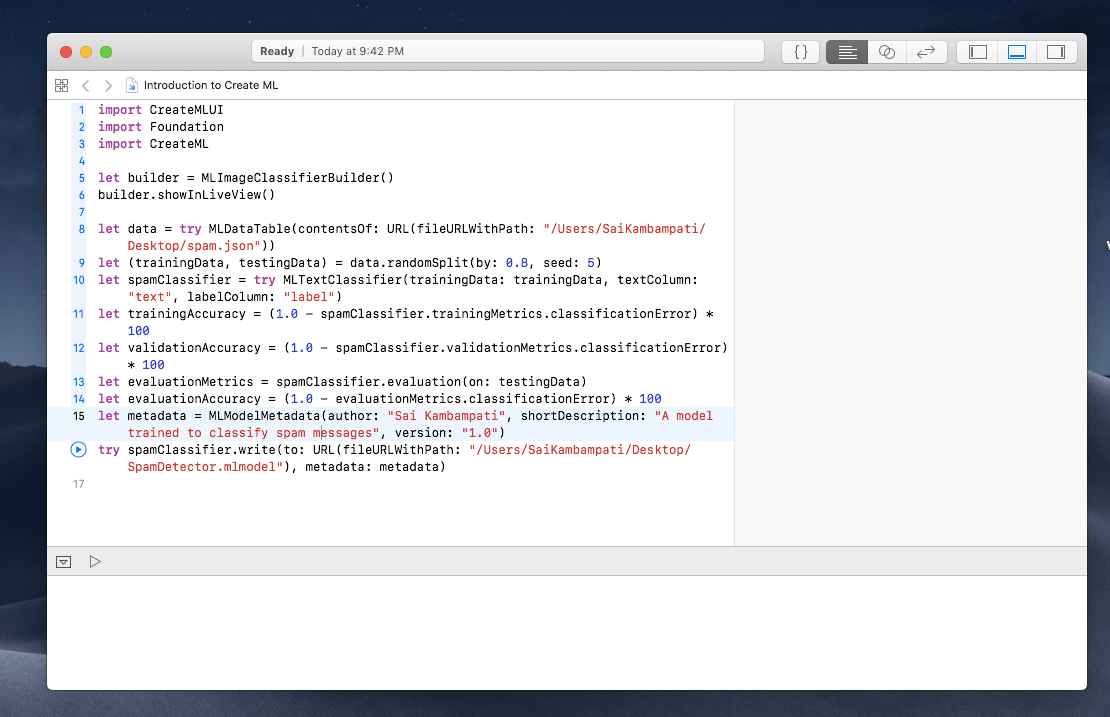Run code up to line 16 using blue play button

[79, 450]
